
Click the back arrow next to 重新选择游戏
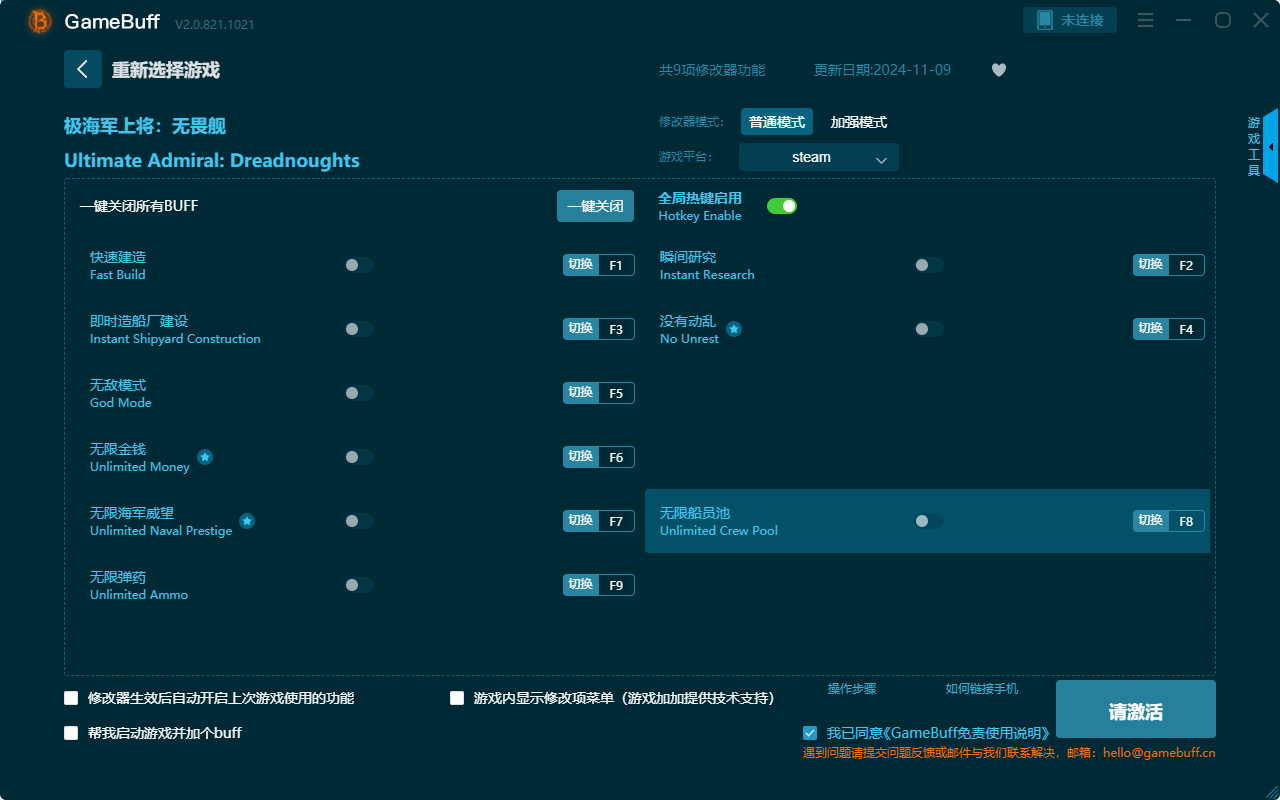[x=83, y=68]
